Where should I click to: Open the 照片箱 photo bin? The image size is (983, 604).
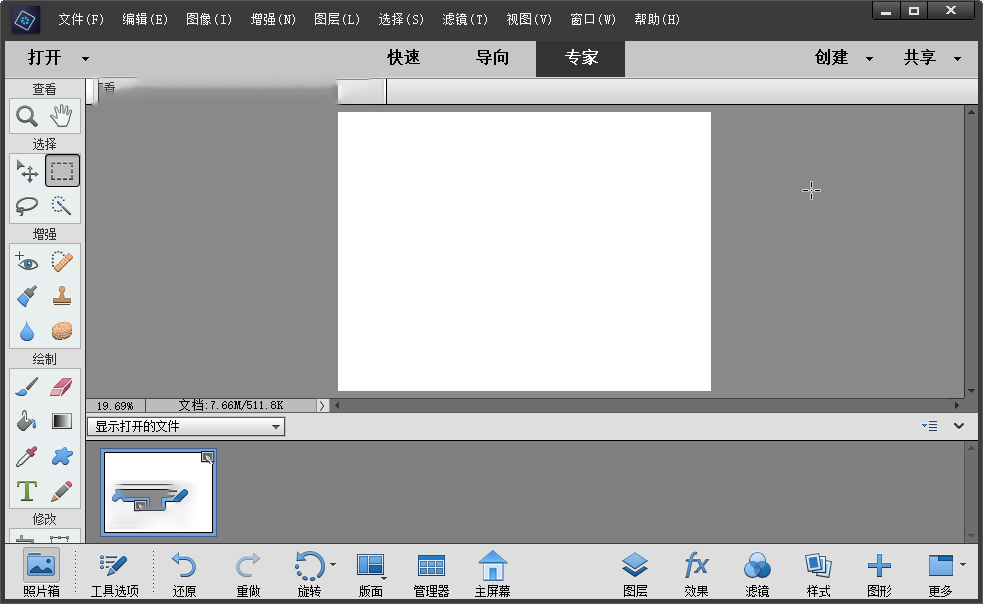pos(41,573)
